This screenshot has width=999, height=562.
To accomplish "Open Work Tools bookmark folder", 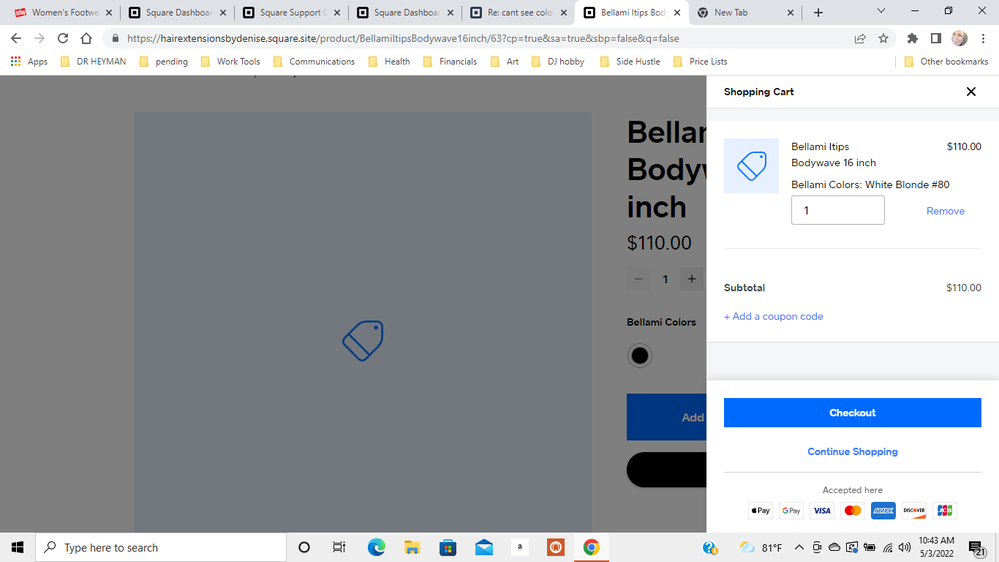I will tap(230, 62).
